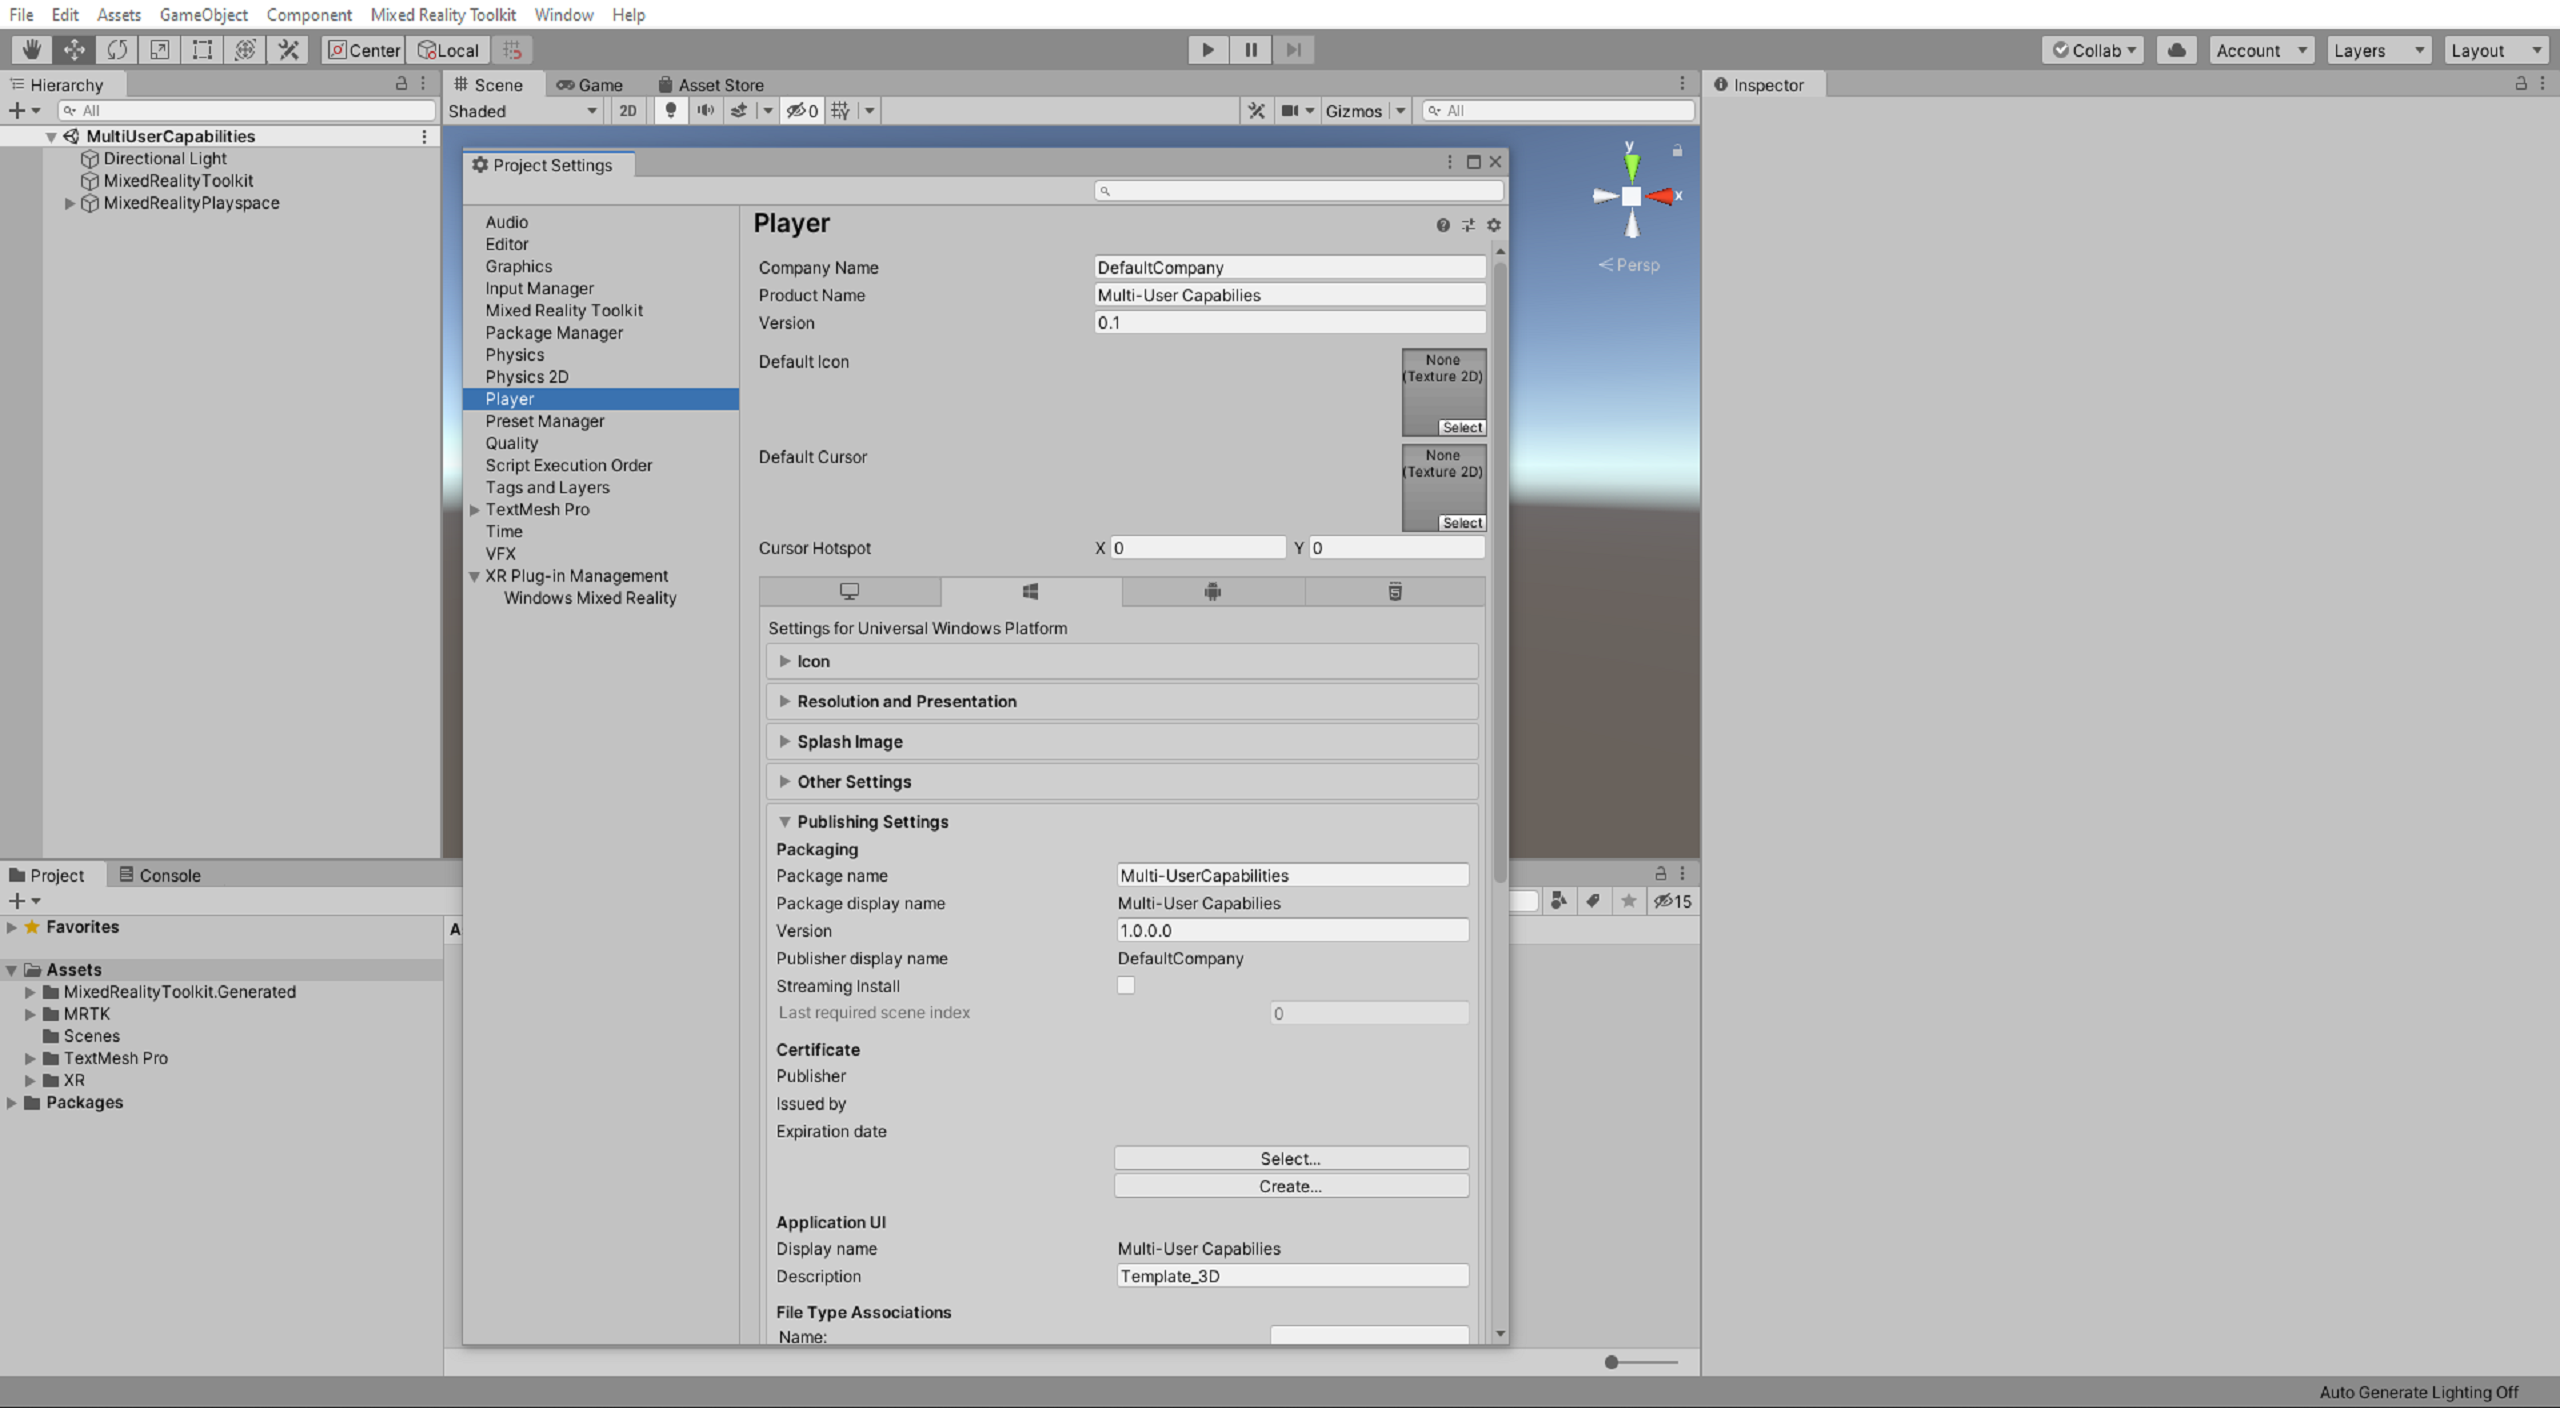Click the Create certificate button
This screenshot has width=2560, height=1408.
tap(1288, 1186)
